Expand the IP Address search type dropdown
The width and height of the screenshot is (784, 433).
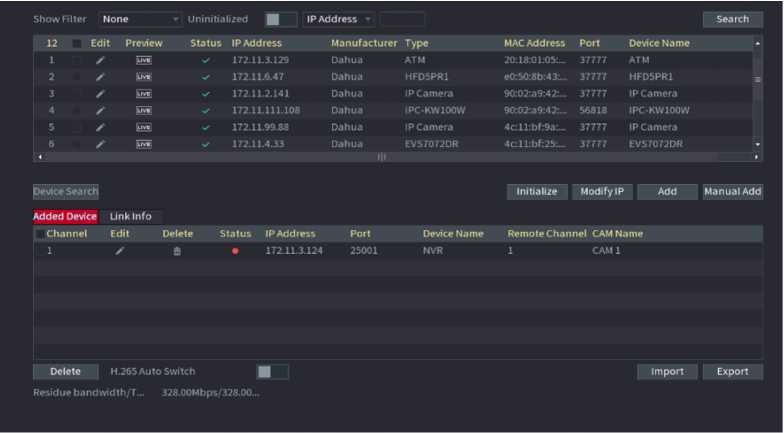(x=339, y=19)
